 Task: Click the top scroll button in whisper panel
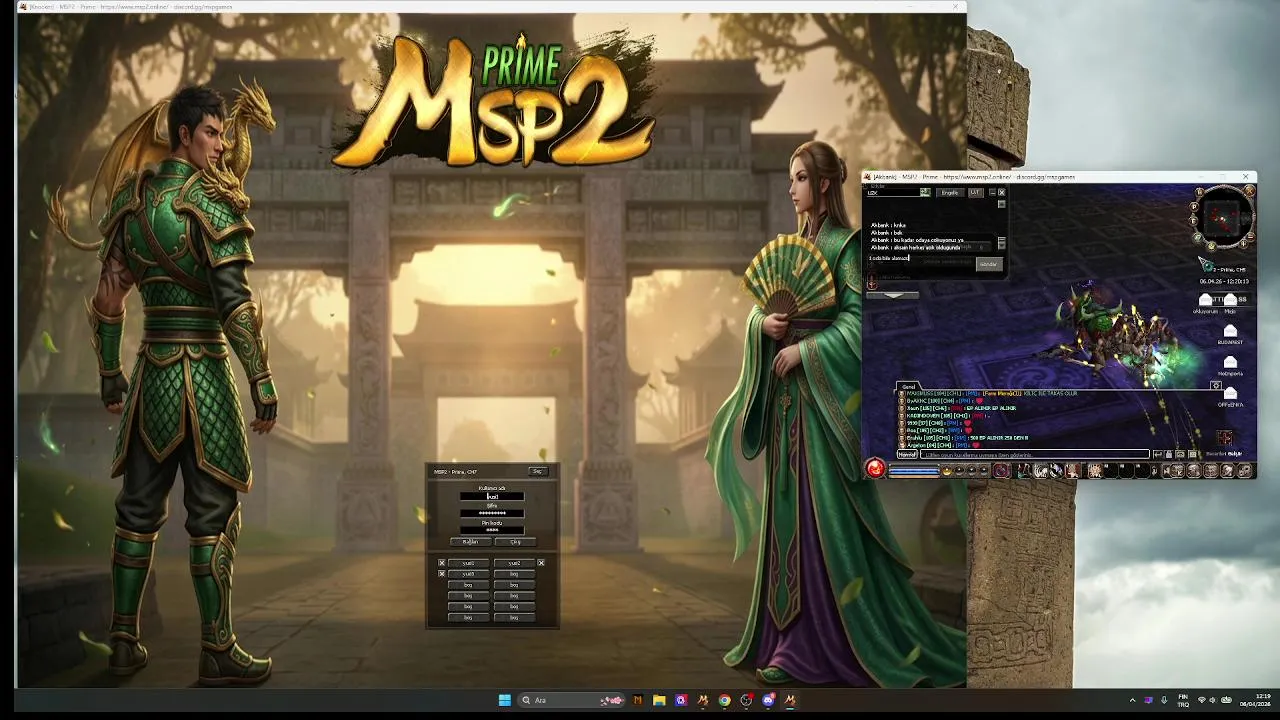[x=1002, y=204]
